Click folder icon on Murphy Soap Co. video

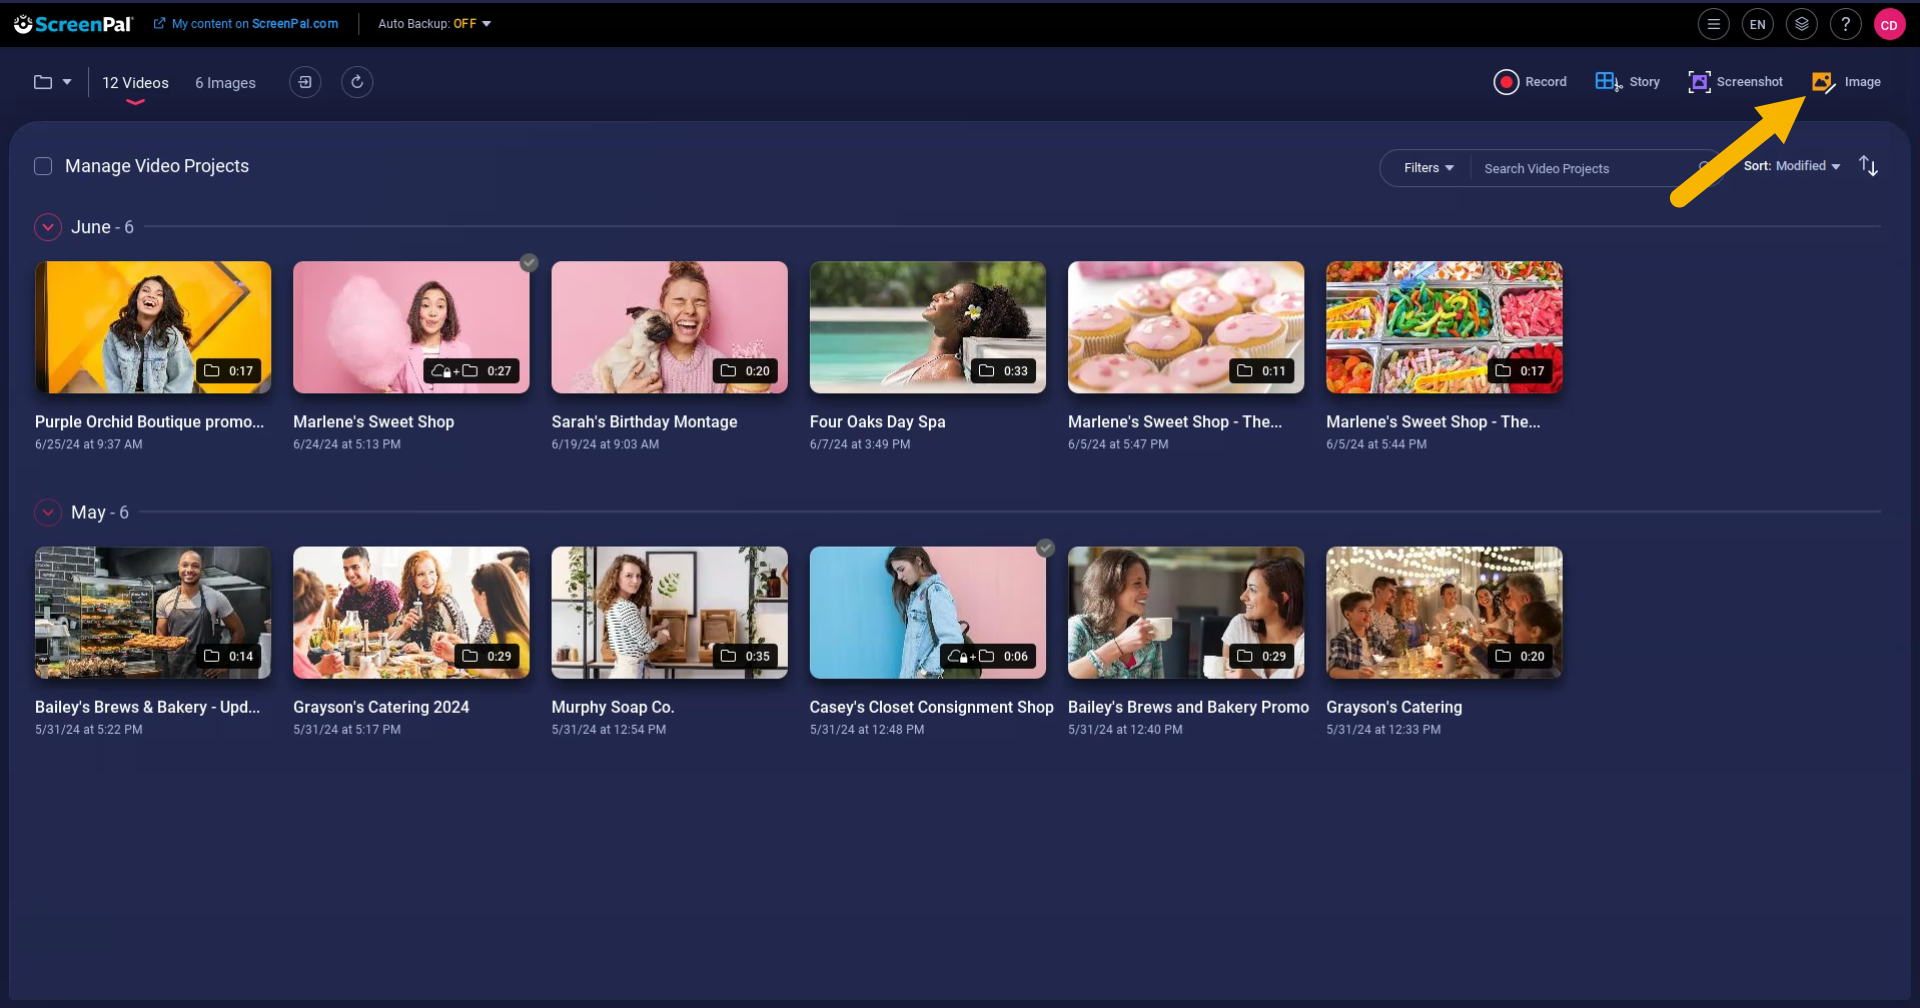tap(728, 656)
